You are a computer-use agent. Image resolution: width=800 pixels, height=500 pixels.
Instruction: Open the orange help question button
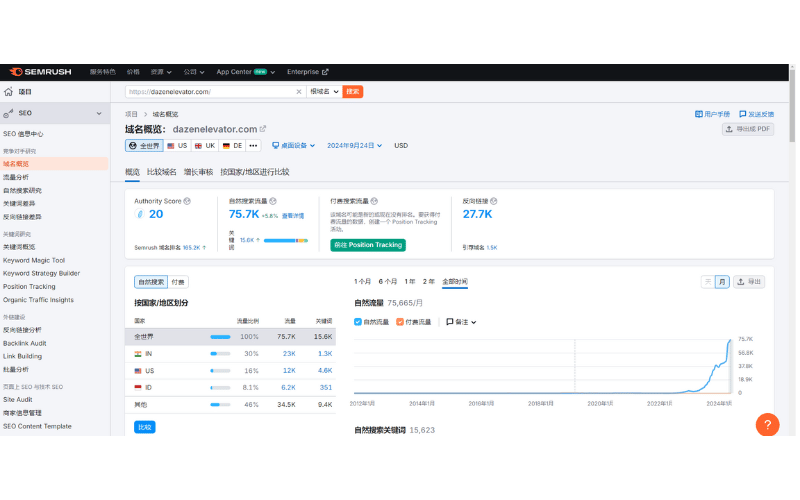coord(767,424)
